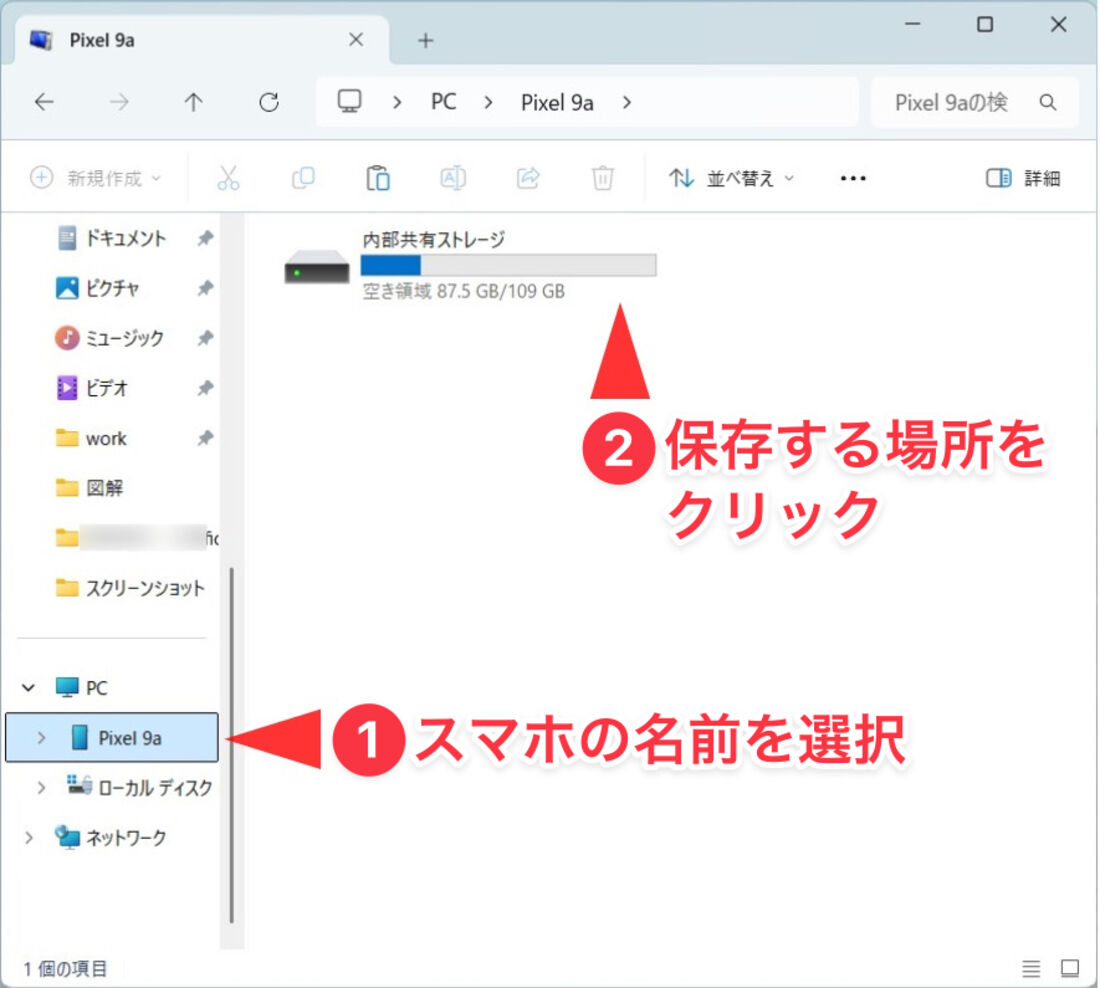Click the 空き領域 87.5 GB/109 GB text
Viewport: 1100px width, 988px height.
pyautogui.click(x=464, y=291)
